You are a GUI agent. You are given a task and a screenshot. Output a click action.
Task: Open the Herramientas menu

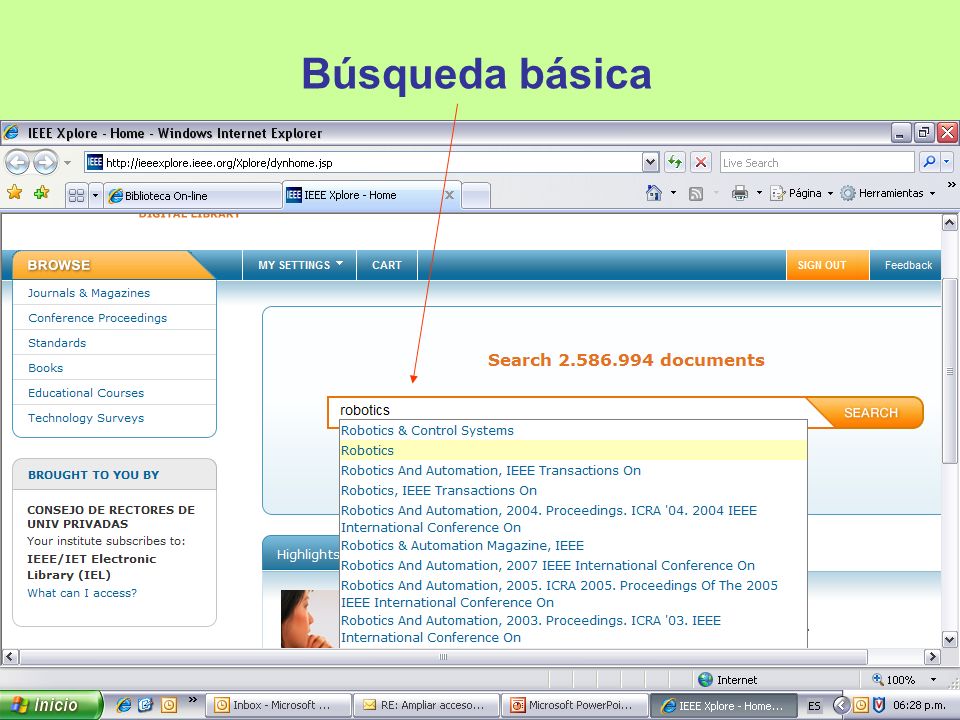click(x=888, y=193)
